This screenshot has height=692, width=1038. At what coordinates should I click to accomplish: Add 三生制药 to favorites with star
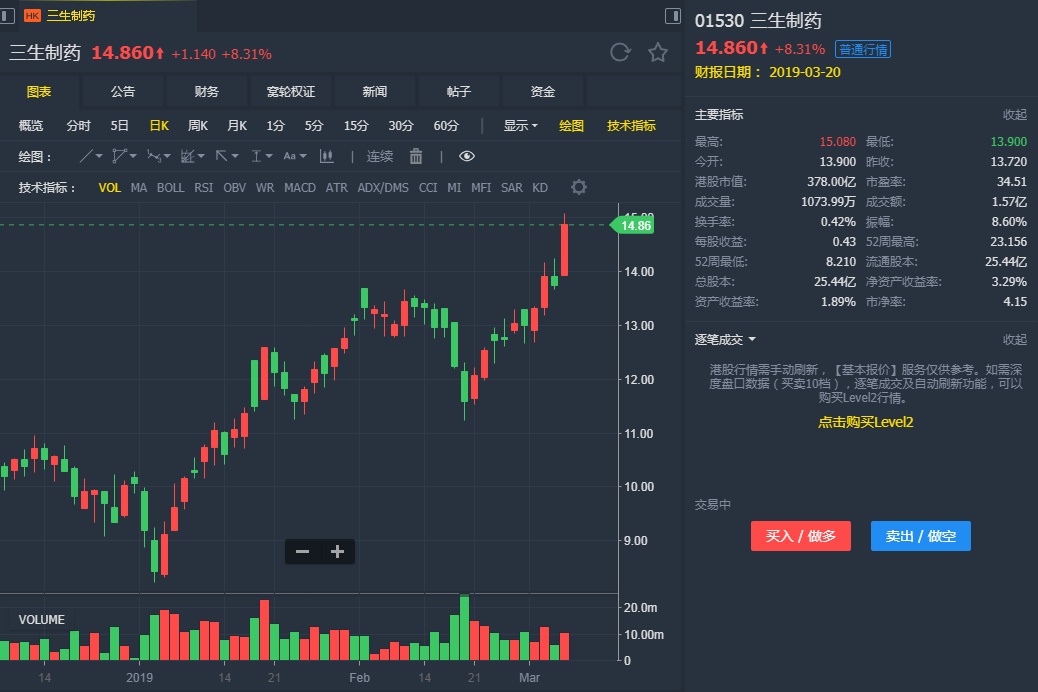657,53
